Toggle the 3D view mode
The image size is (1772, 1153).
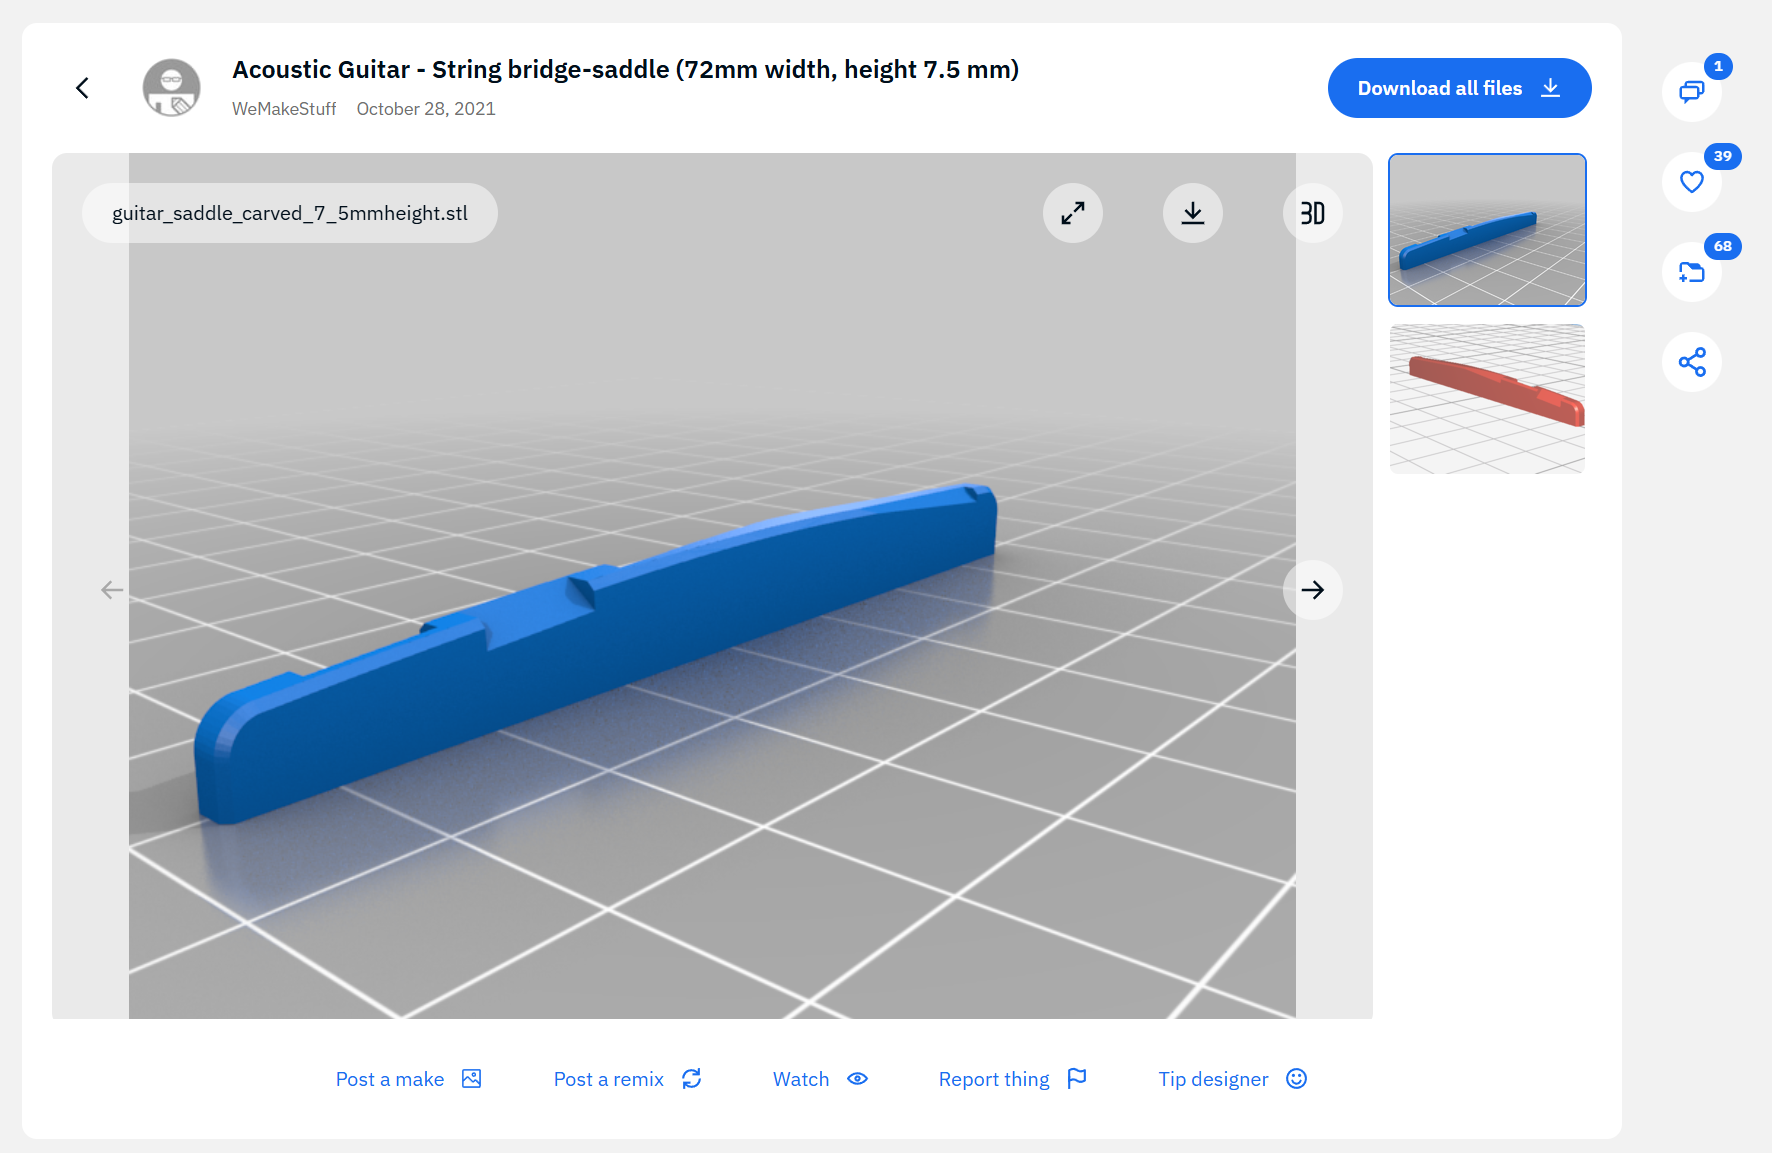tap(1312, 213)
